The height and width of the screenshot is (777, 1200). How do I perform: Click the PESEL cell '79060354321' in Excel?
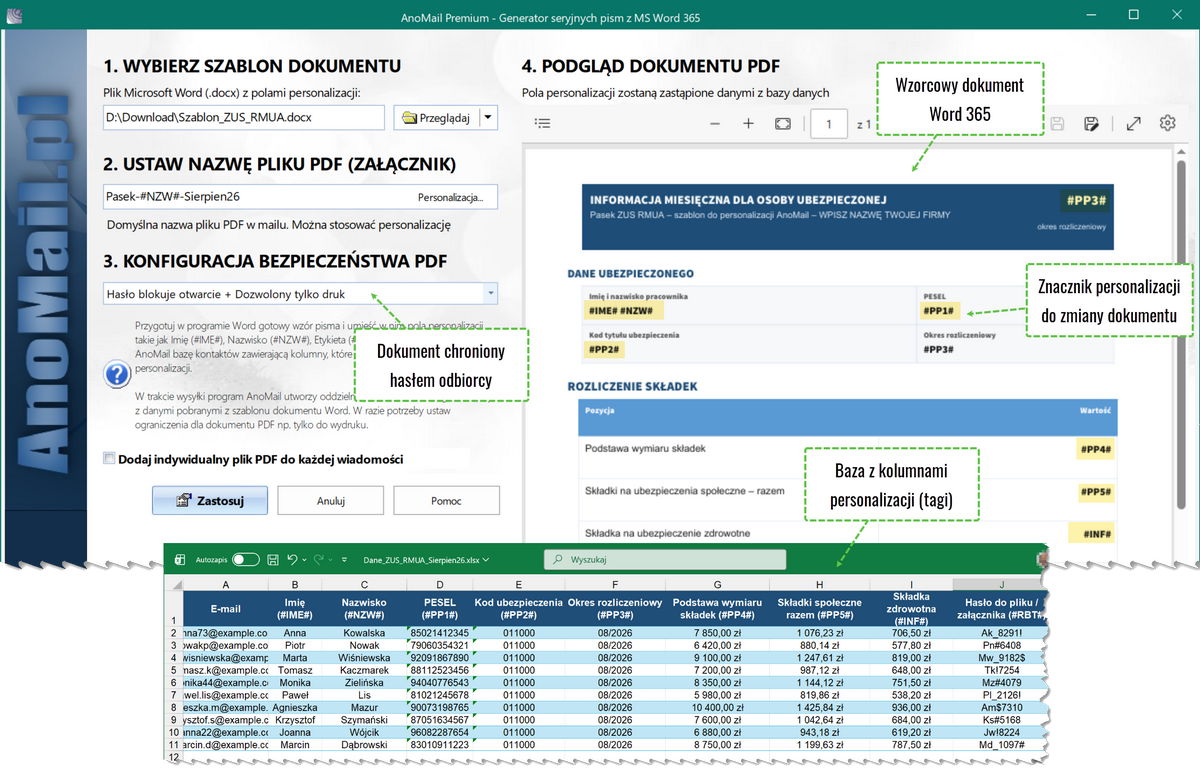(440, 646)
